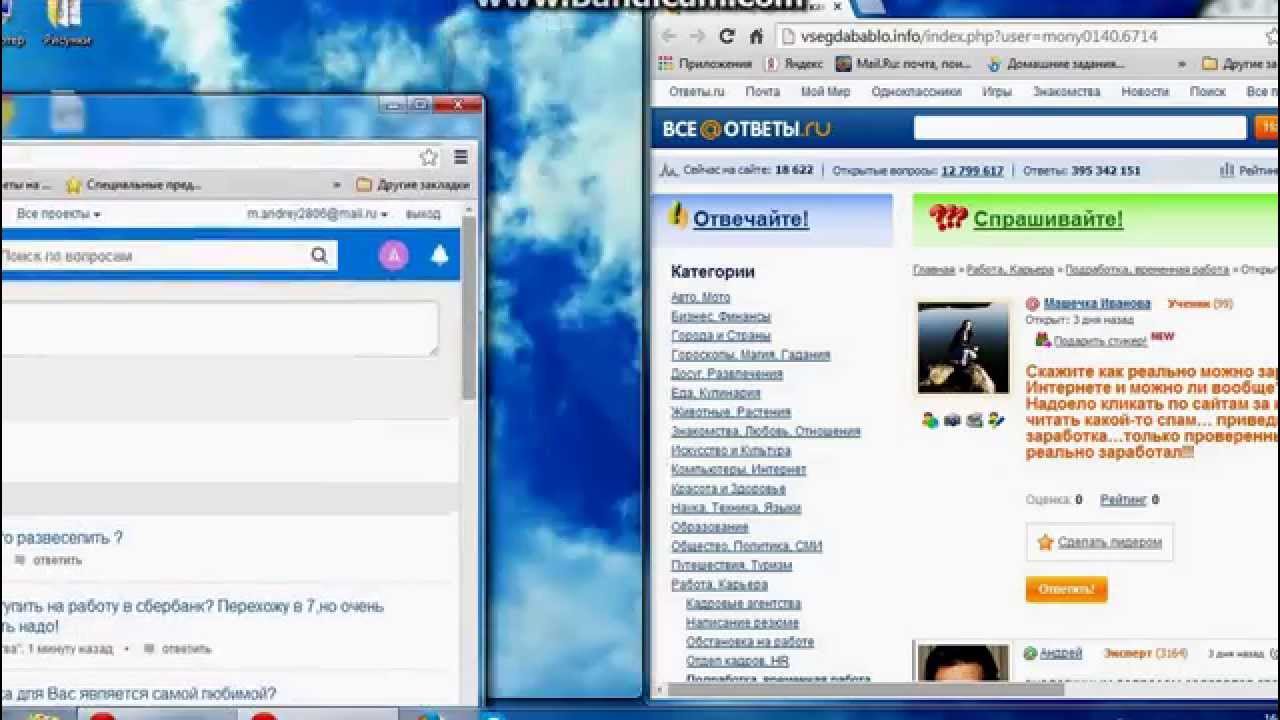Click the rating chart icon

coord(1226,170)
